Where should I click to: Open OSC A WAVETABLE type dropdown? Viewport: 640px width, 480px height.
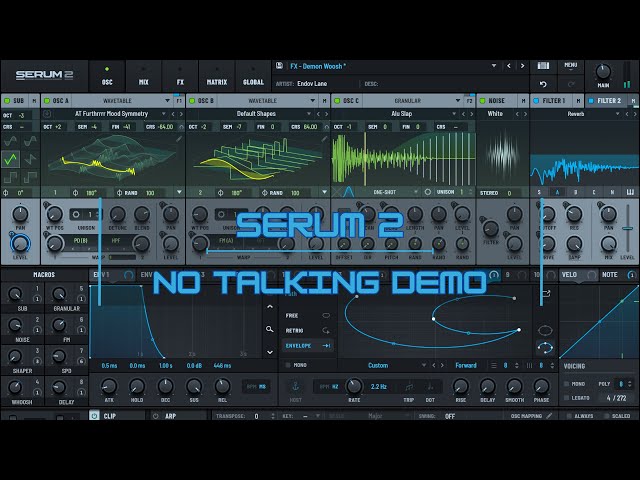point(124,100)
